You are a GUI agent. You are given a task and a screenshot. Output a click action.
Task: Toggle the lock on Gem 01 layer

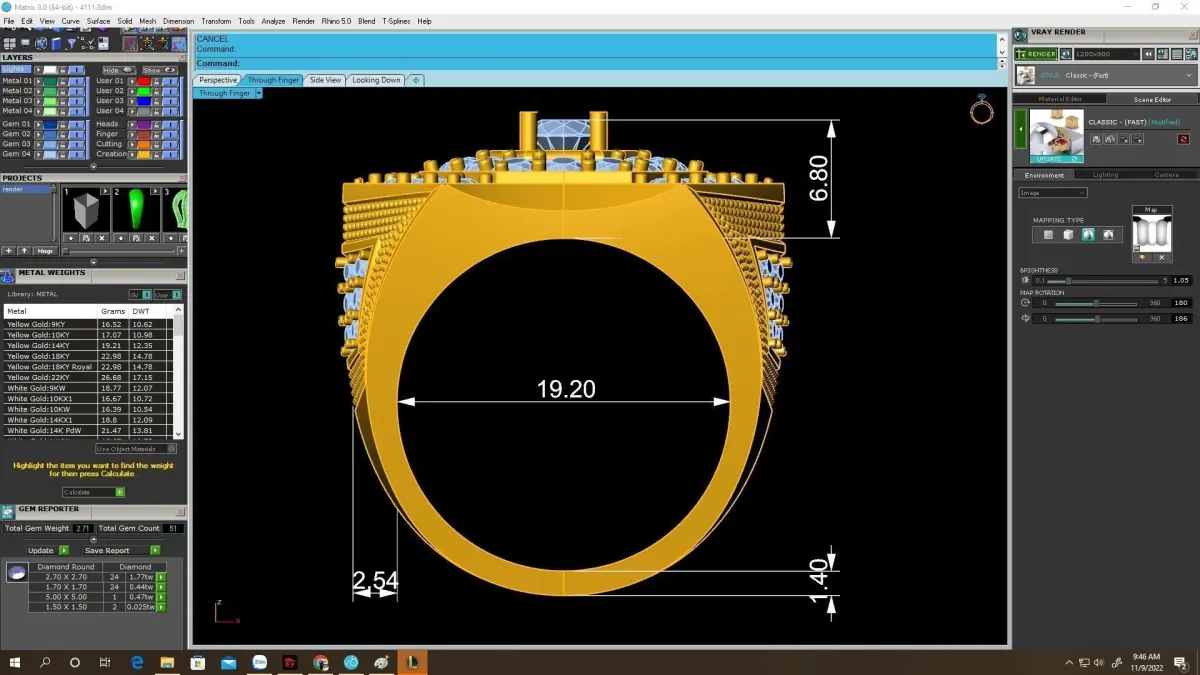pos(63,125)
